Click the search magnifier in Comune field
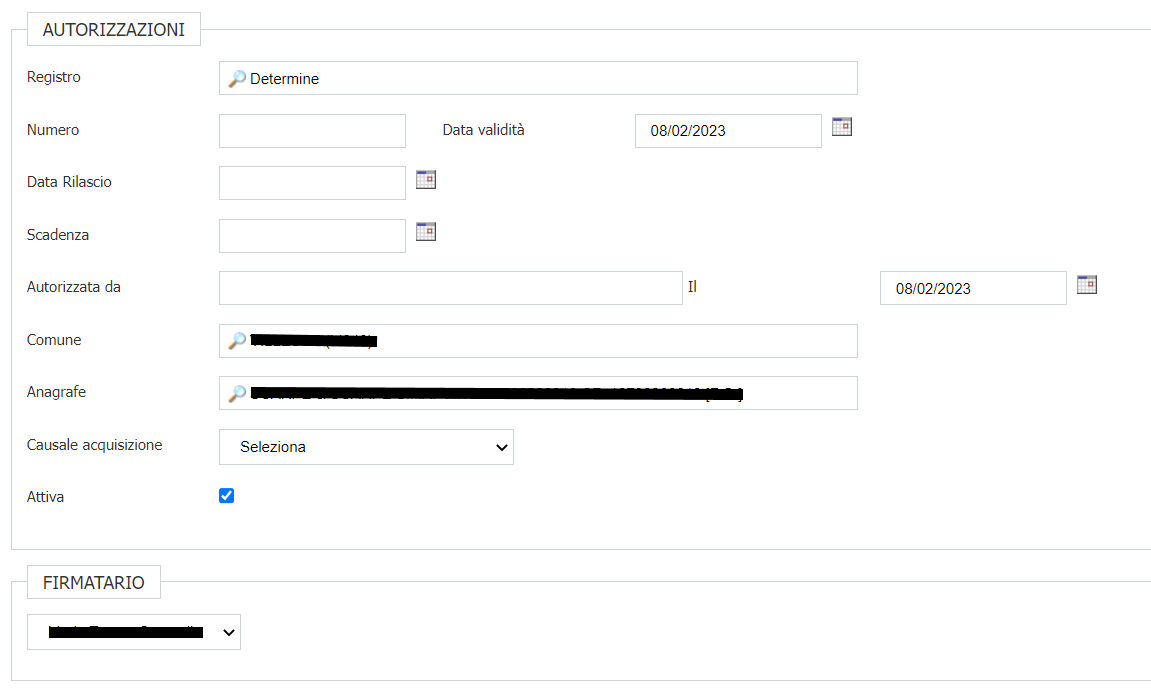 pos(237,341)
